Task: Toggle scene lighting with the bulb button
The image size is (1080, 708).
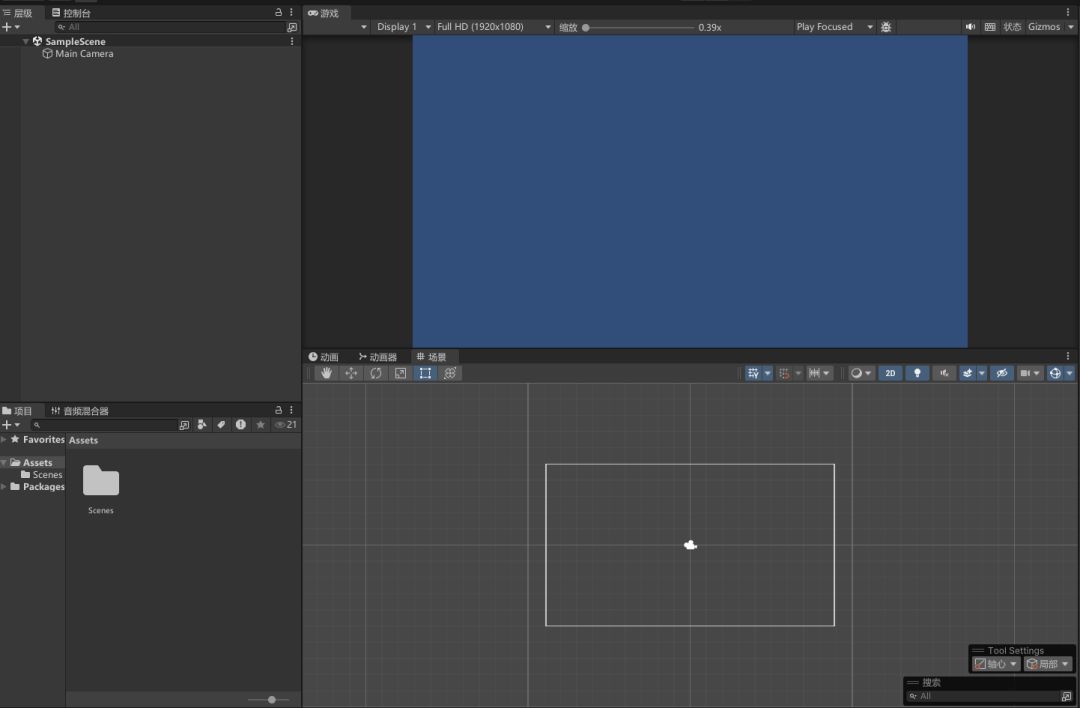Action: [917, 373]
